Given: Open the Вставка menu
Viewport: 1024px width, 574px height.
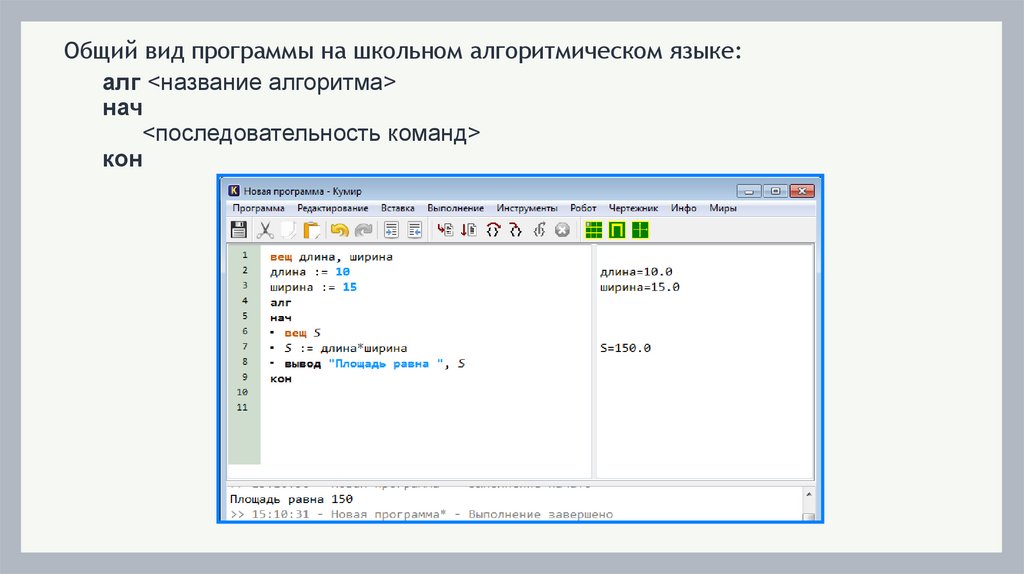Looking at the screenshot, I should tap(398, 208).
